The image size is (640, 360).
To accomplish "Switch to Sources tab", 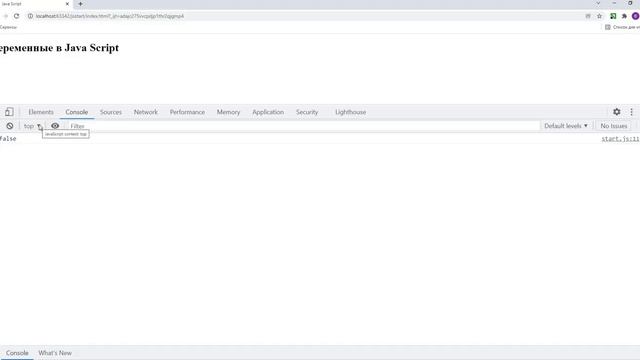I will 111,112.
